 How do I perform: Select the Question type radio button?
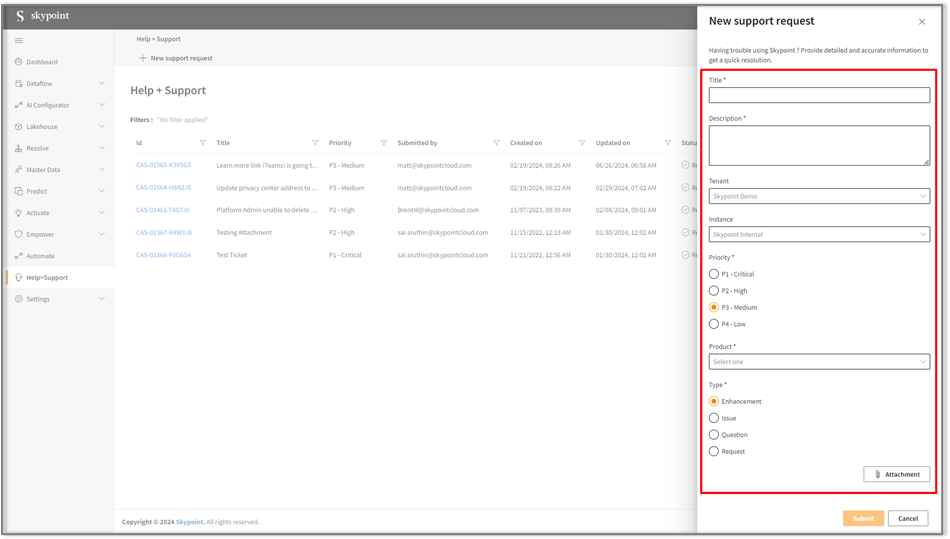click(714, 435)
